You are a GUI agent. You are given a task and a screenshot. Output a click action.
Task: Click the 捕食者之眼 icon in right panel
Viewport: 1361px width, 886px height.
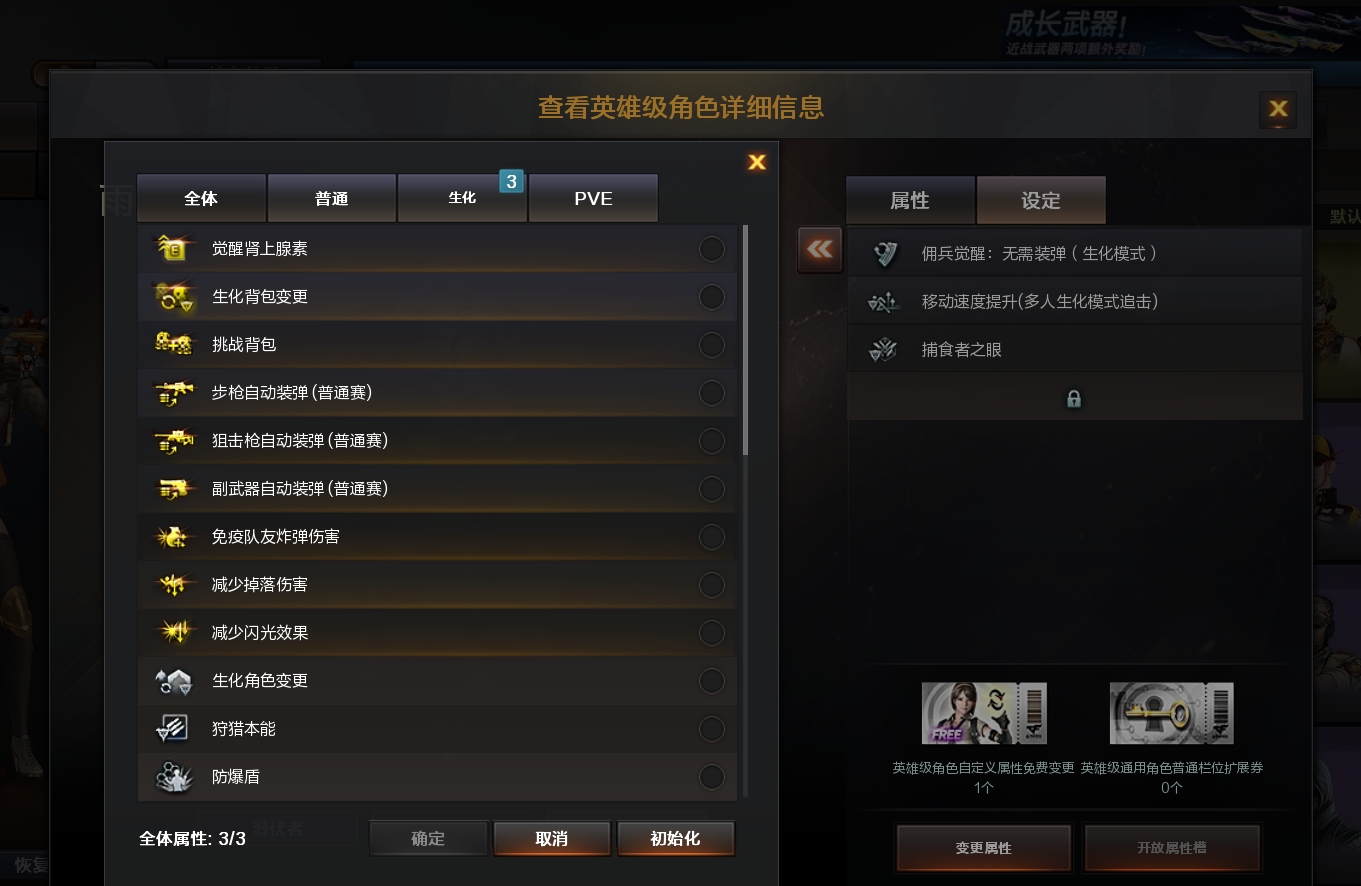click(x=883, y=350)
